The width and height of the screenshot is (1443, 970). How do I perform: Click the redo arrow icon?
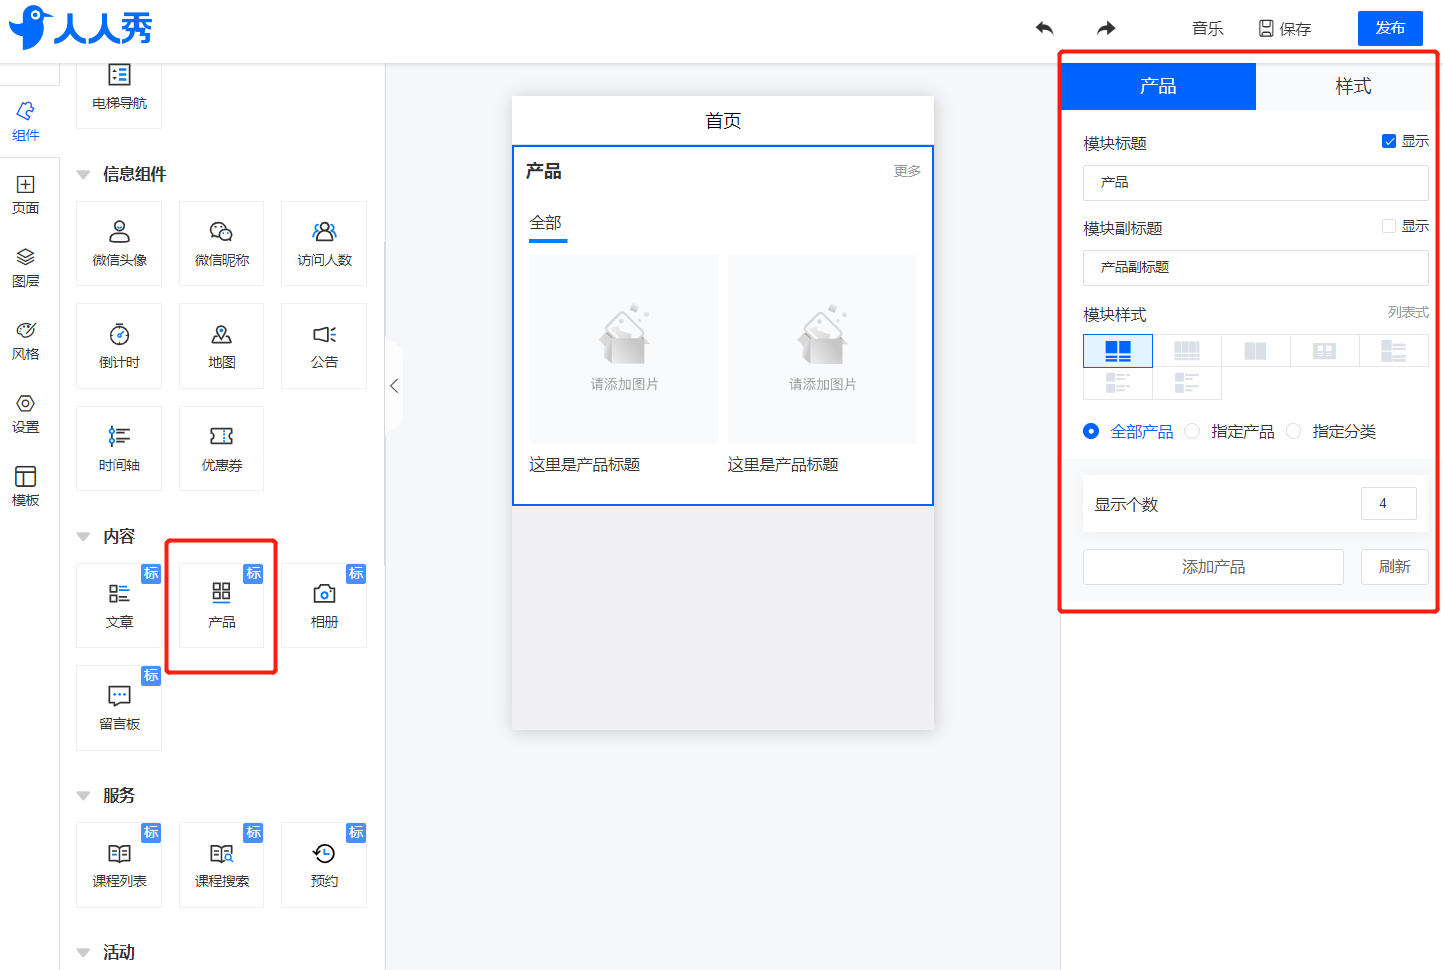click(x=1106, y=28)
